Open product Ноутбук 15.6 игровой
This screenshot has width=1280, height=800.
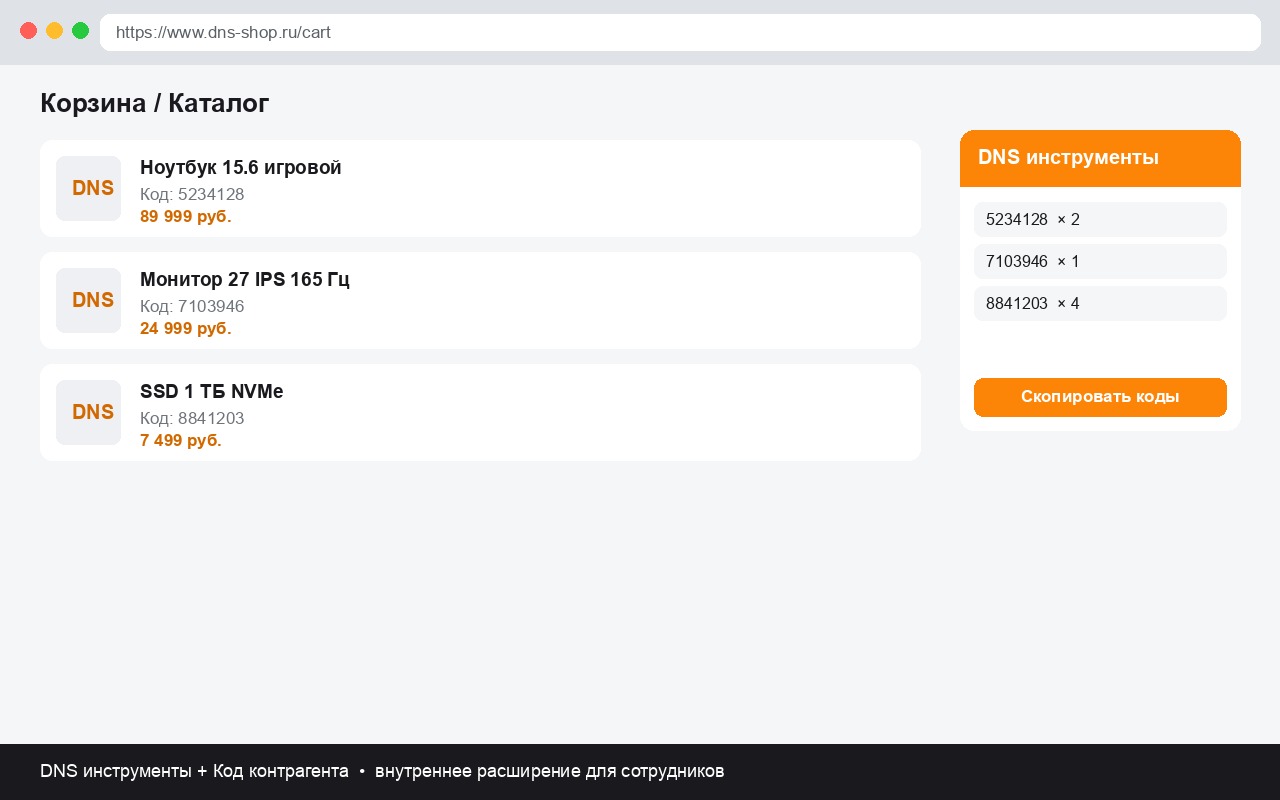(241, 167)
